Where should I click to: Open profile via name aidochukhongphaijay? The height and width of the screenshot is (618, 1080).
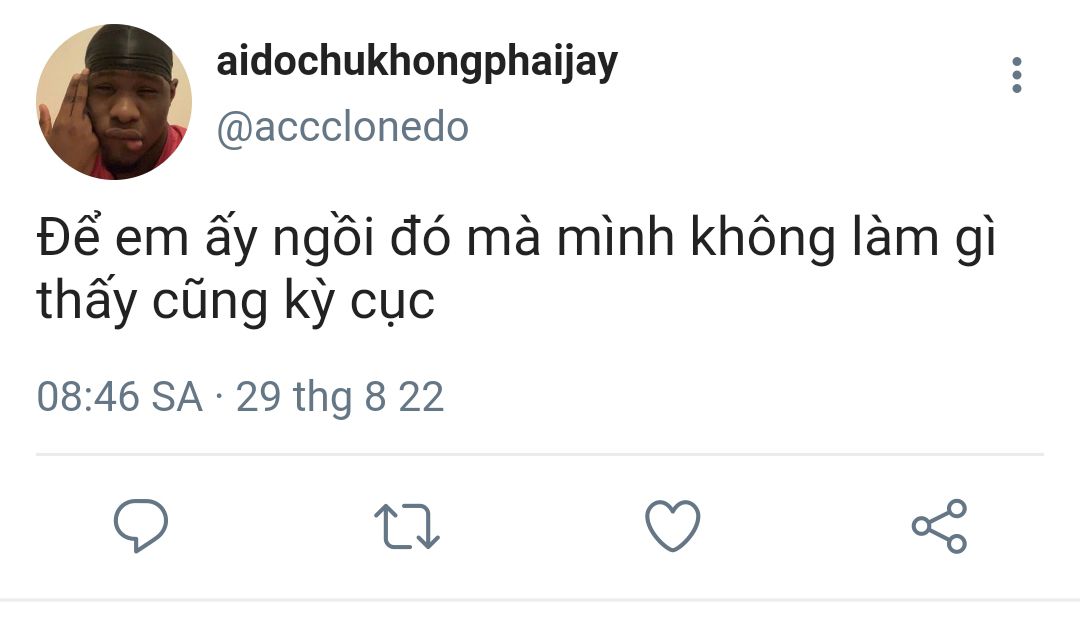coord(417,63)
